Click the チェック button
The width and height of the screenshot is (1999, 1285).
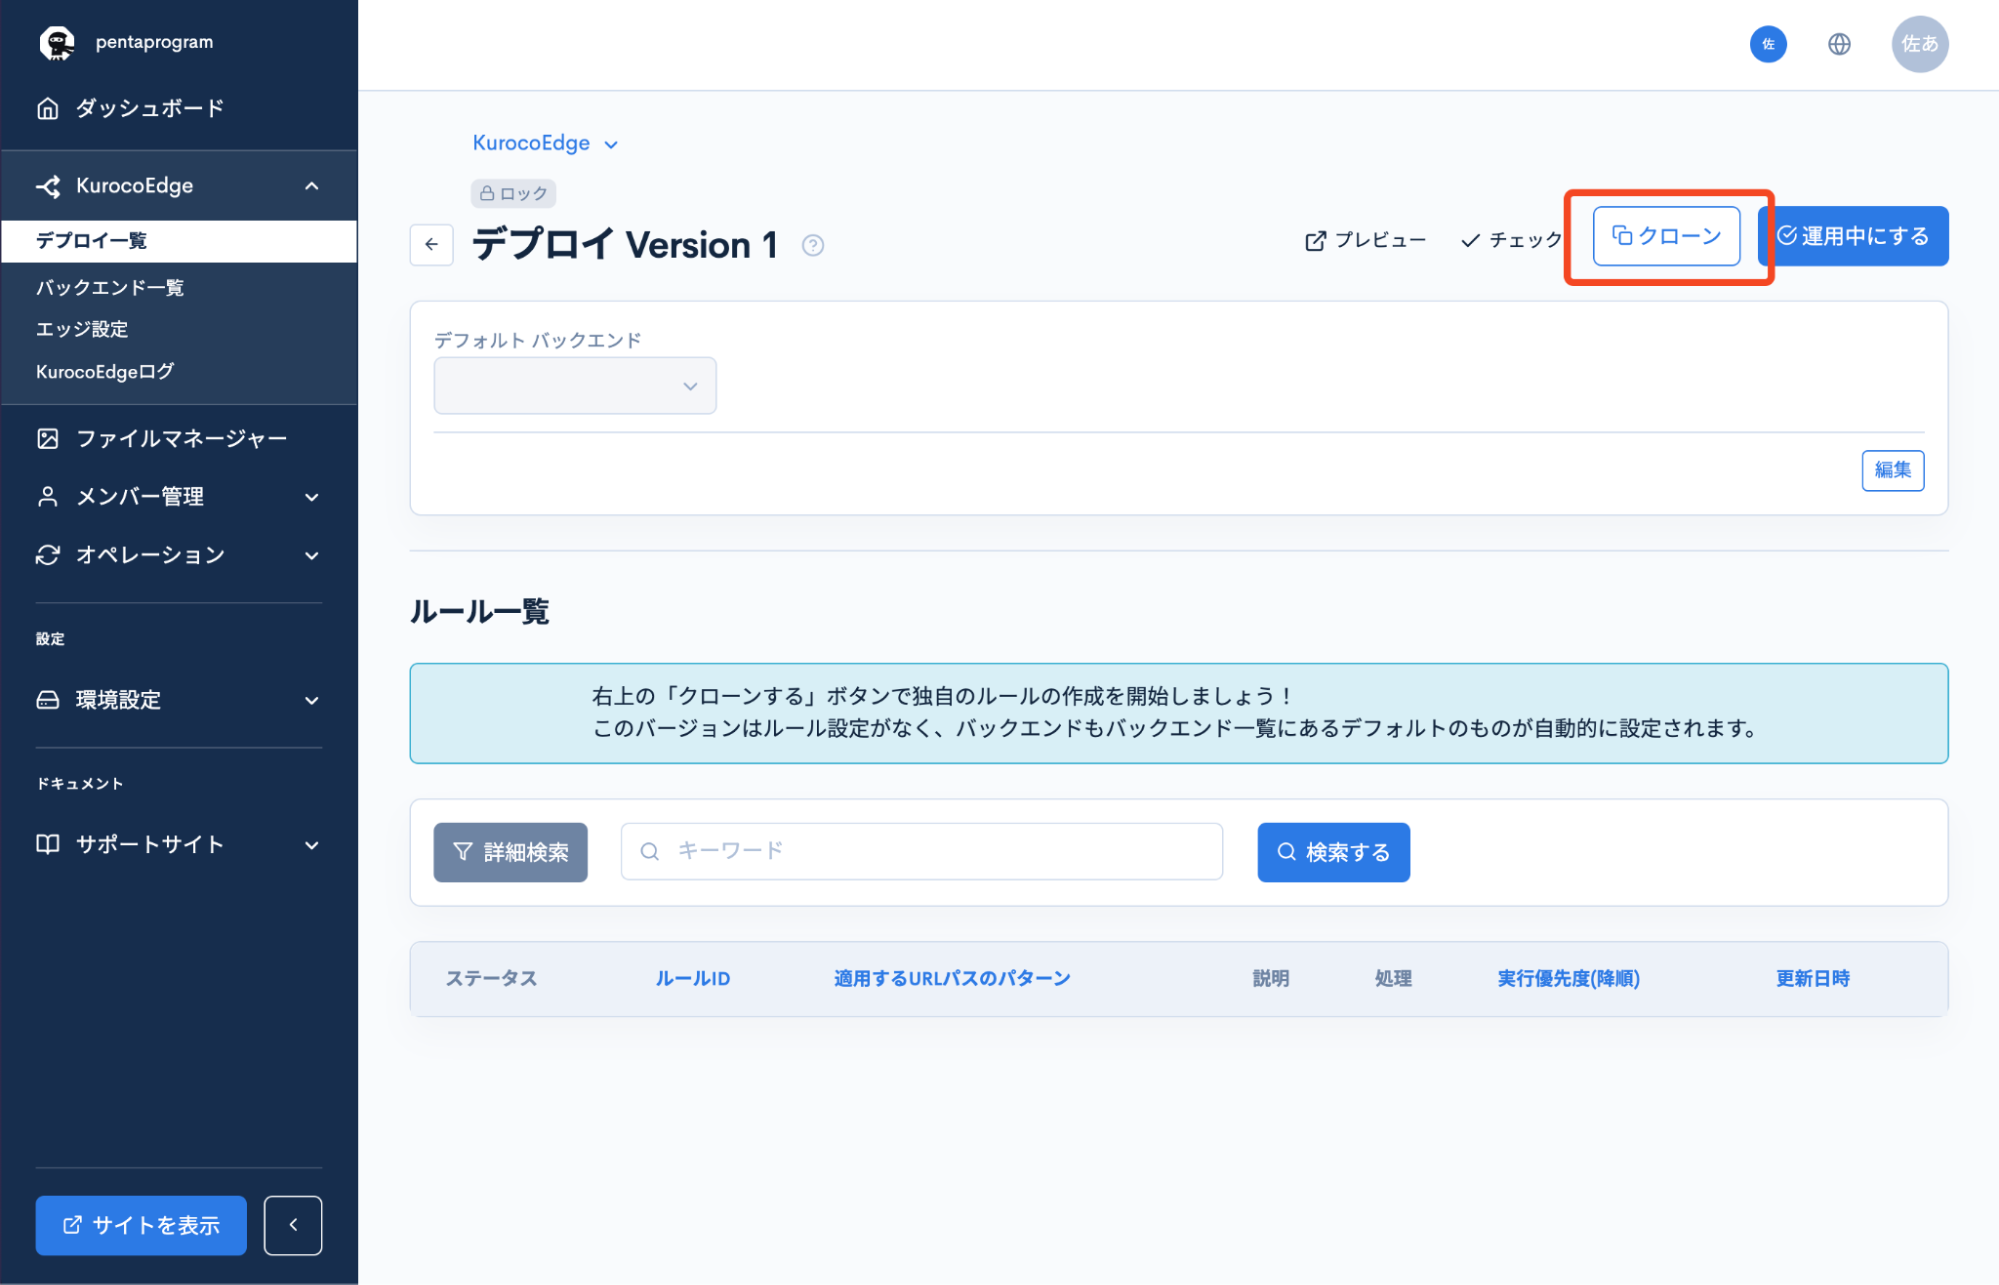tap(1511, 240)
